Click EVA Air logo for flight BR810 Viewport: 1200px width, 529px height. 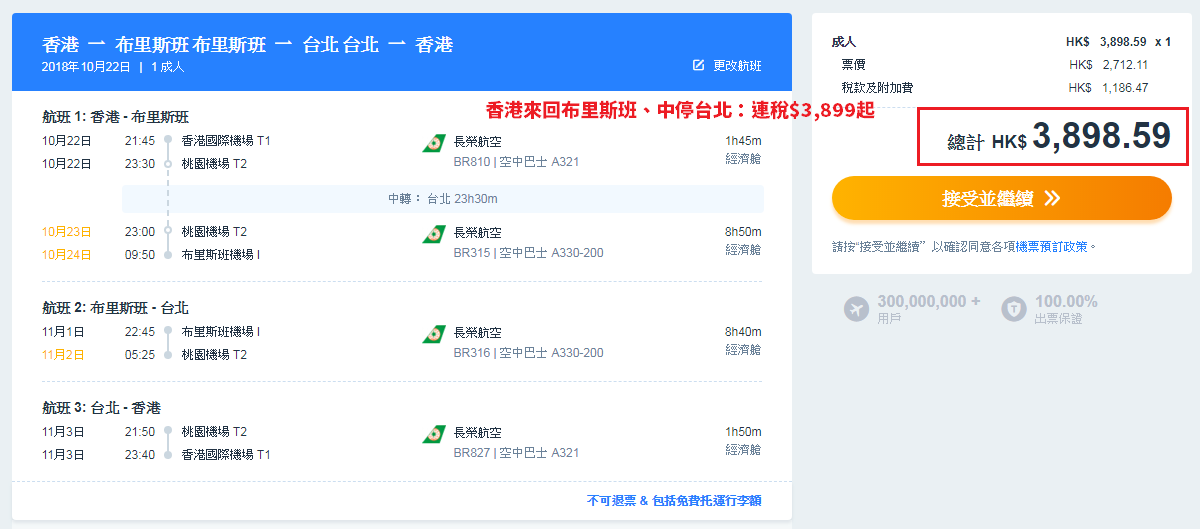434,143
